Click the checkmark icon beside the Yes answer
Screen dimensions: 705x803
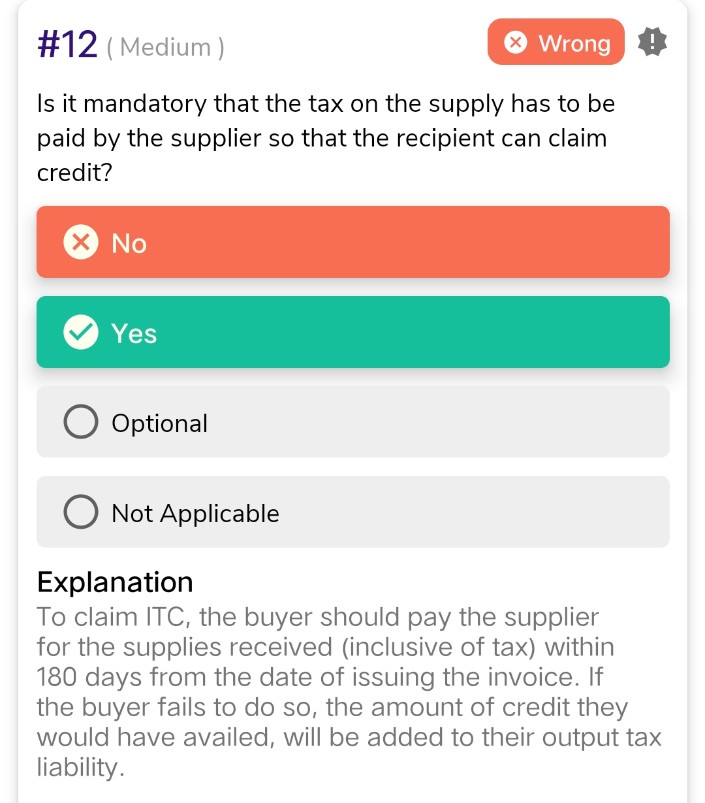pos(81,333)
